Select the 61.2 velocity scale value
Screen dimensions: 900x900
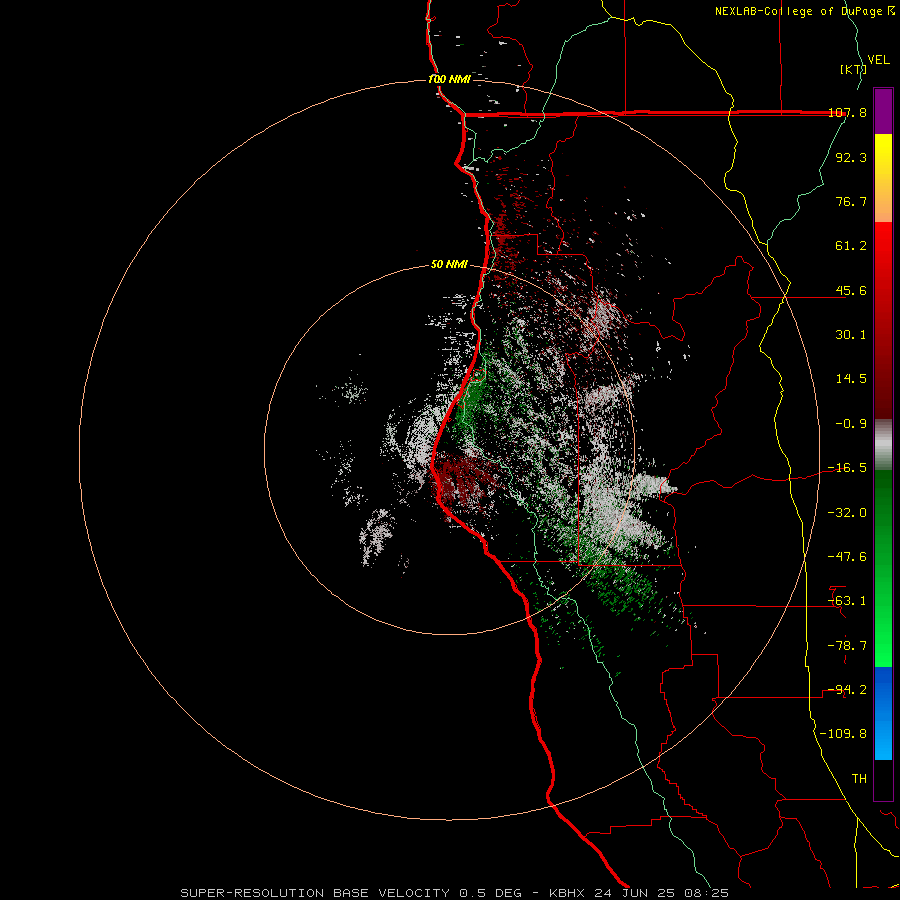851,246
